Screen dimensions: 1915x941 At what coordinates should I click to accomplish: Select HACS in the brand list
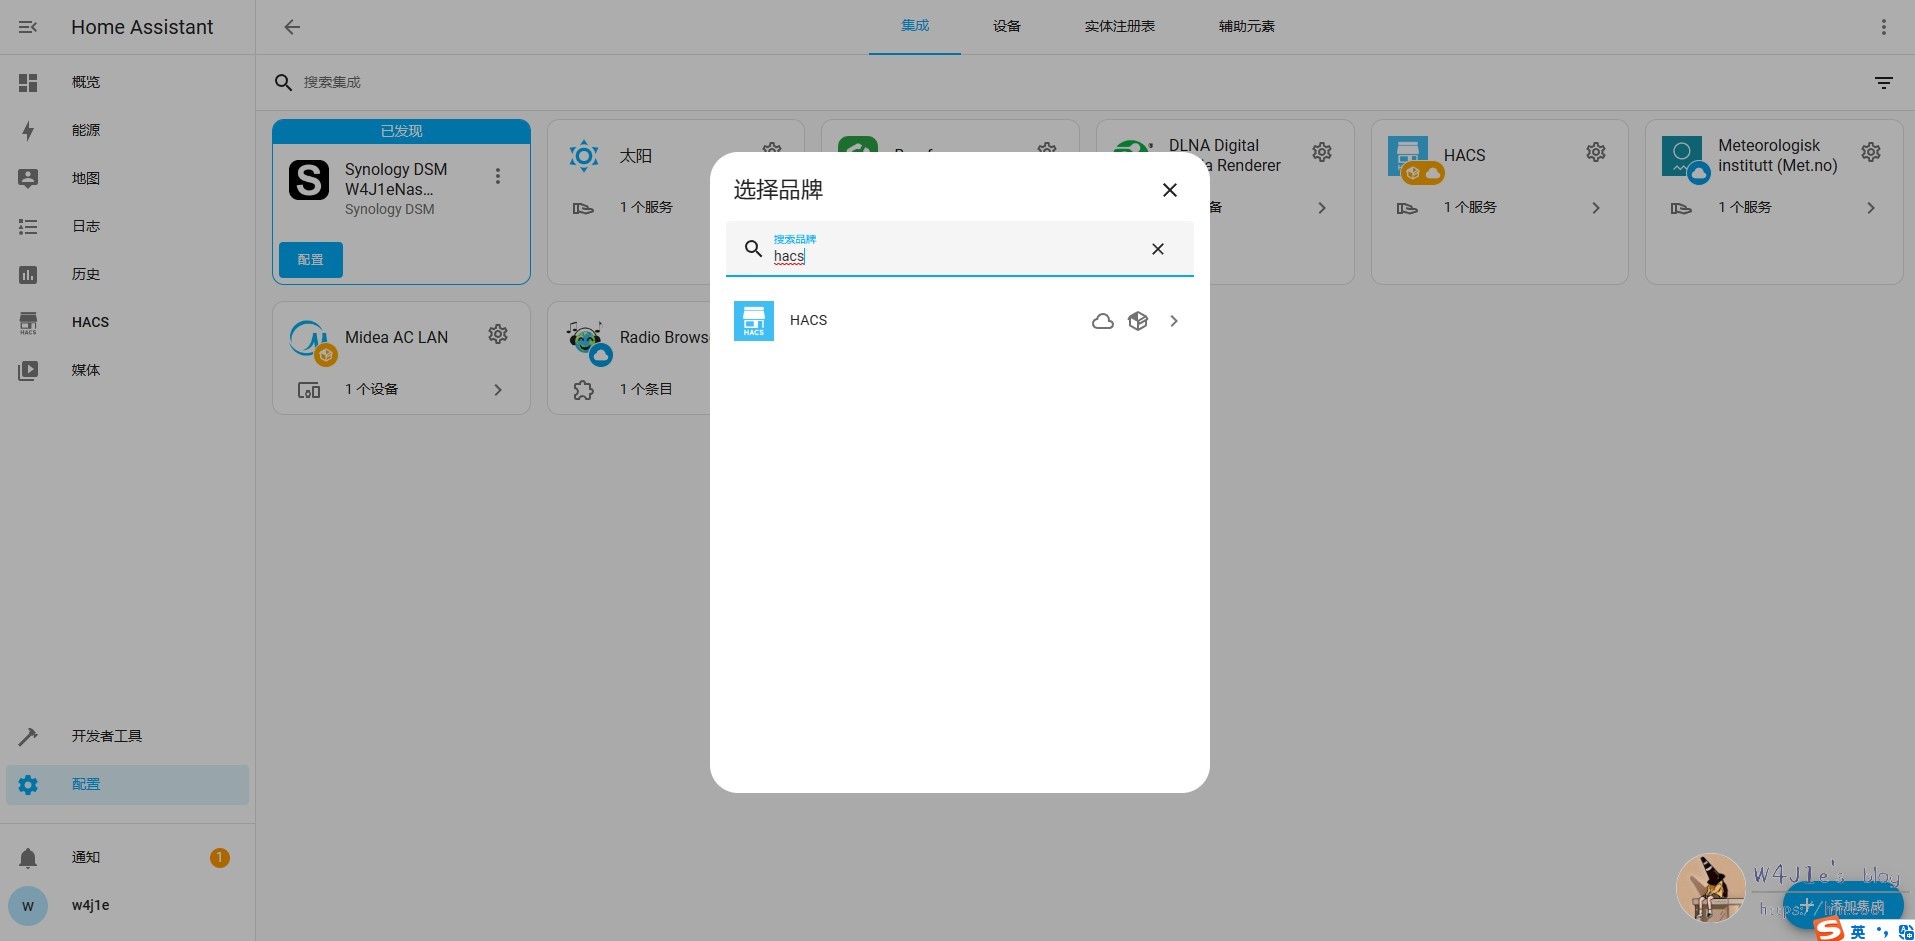click(x=808, y=321)
